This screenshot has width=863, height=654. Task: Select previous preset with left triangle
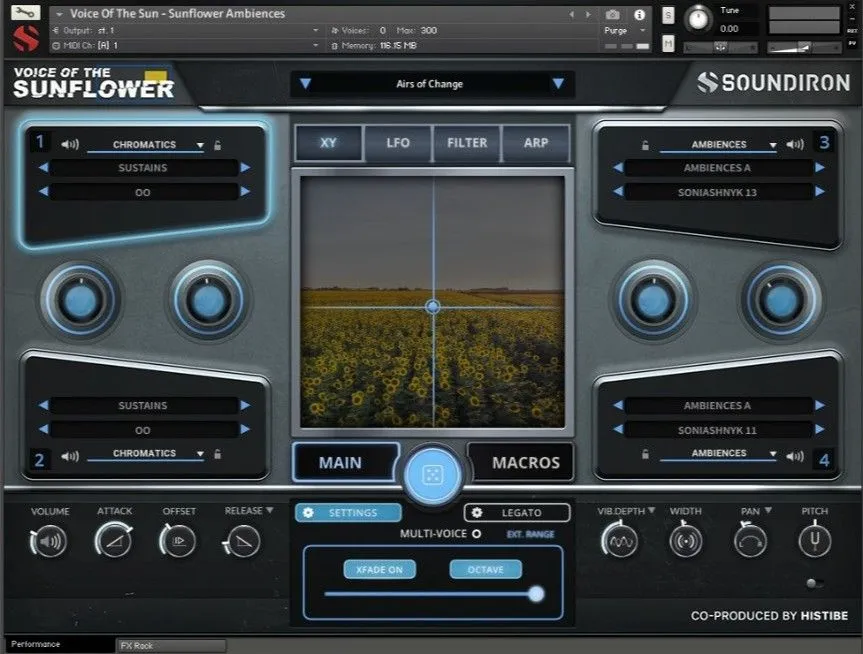(x=305, y=84)
